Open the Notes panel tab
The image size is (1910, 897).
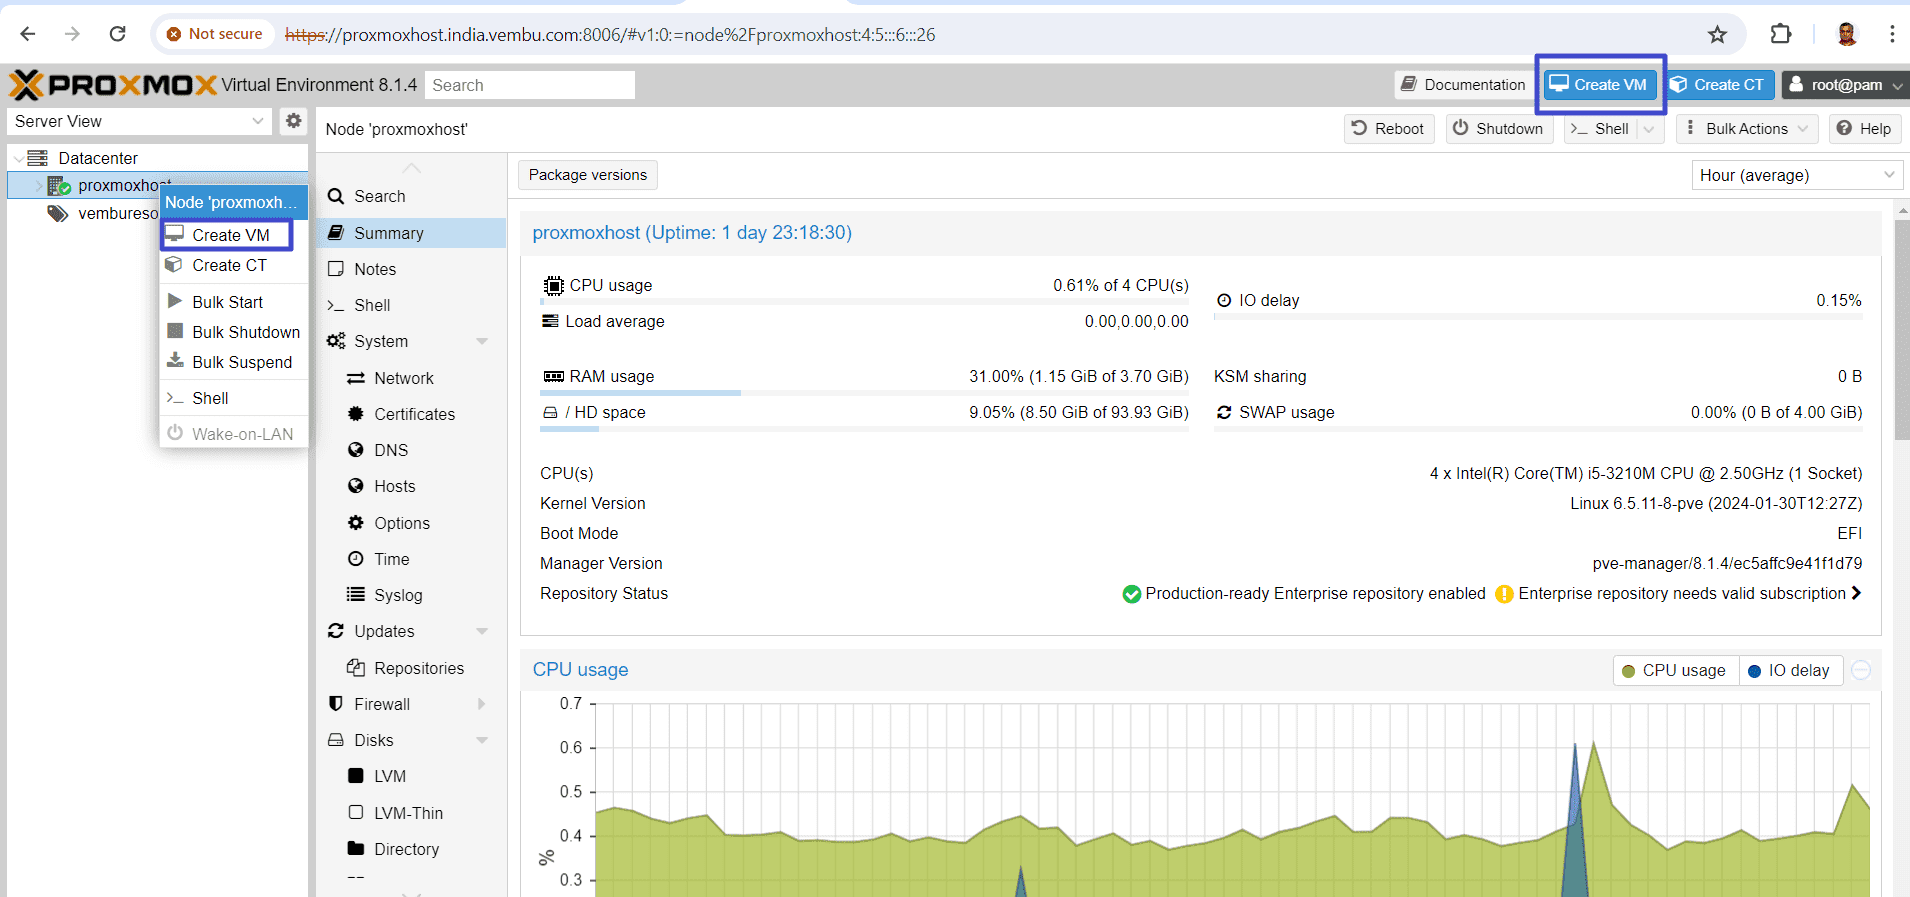click(412, 269)
